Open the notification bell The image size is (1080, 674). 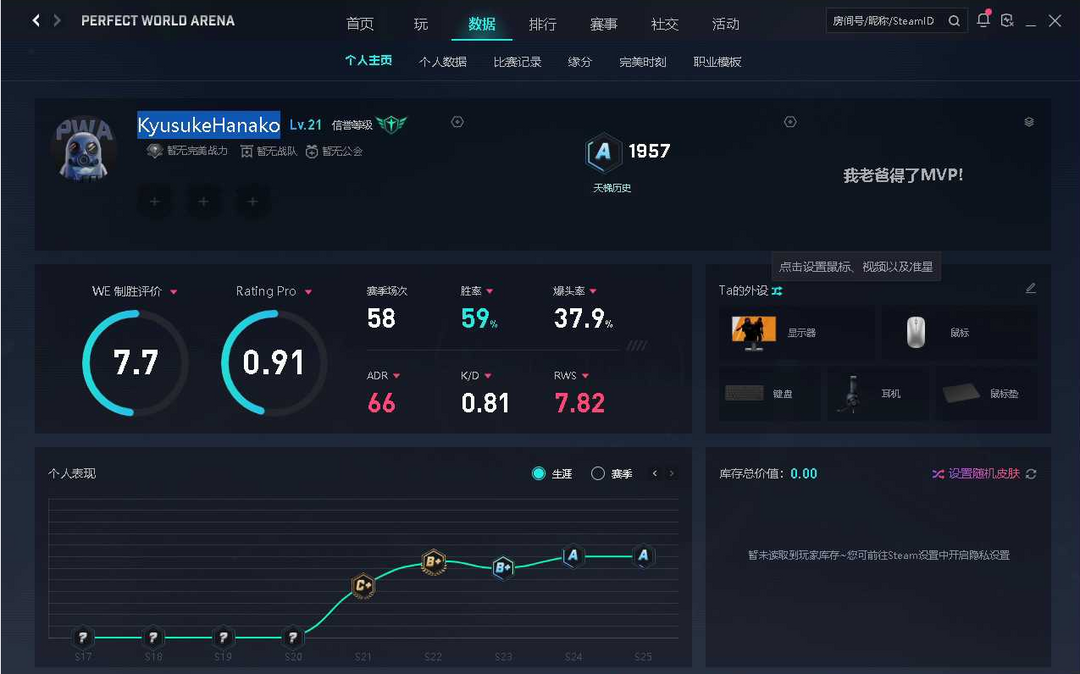(983, 20)
